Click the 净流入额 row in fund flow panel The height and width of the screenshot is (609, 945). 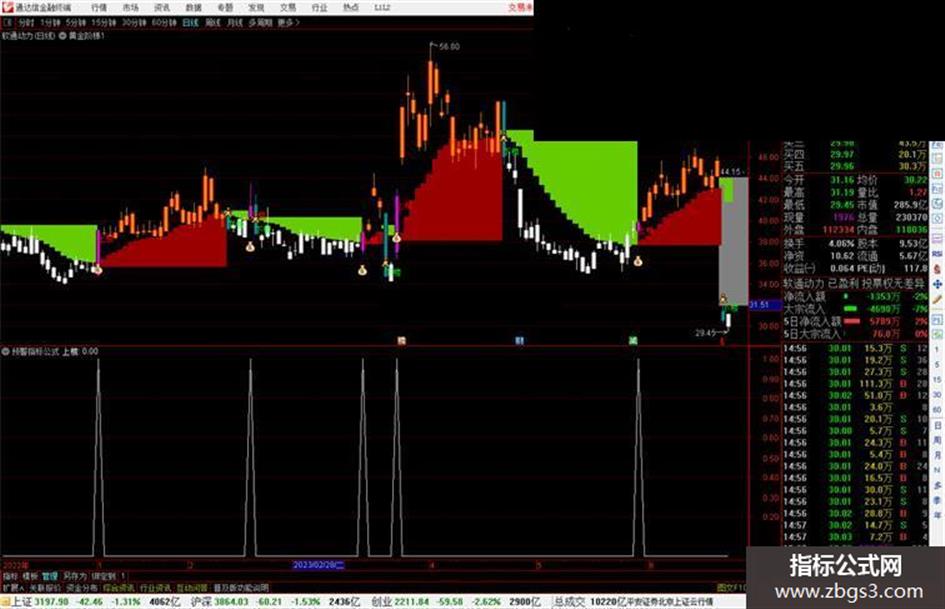pos(855,297)
